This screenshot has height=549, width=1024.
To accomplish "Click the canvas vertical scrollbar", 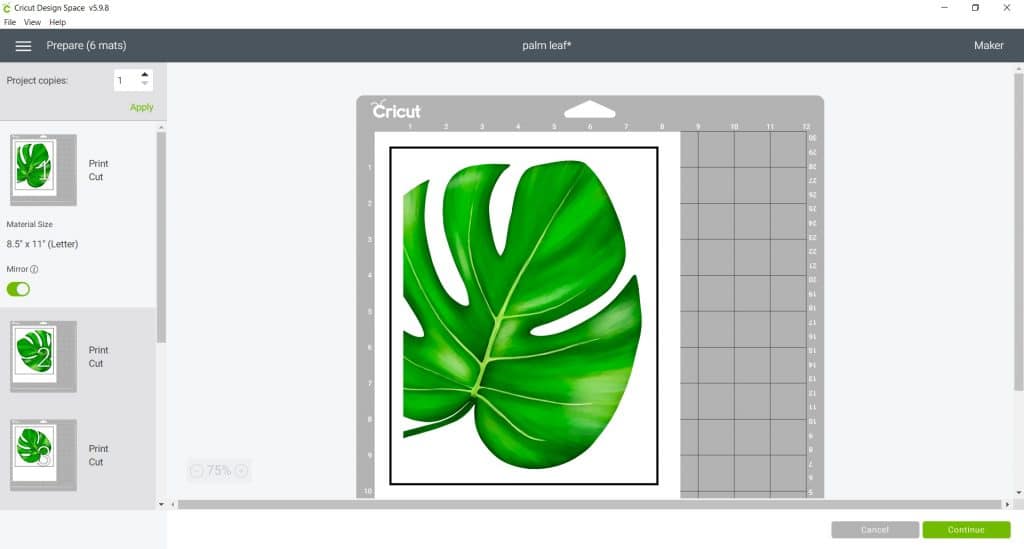I will tap(1019, 232).
